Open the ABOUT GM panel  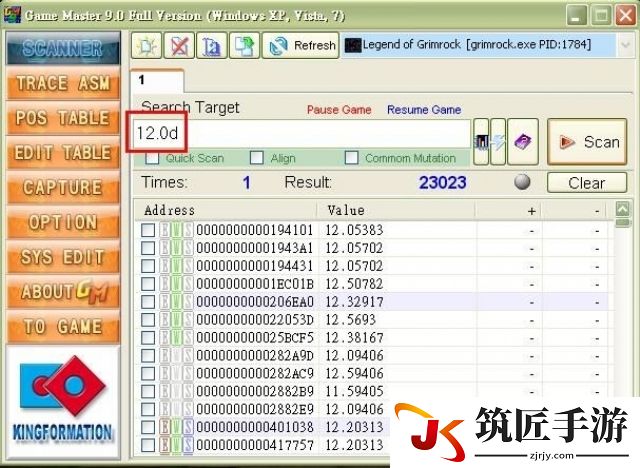[63, 292]
